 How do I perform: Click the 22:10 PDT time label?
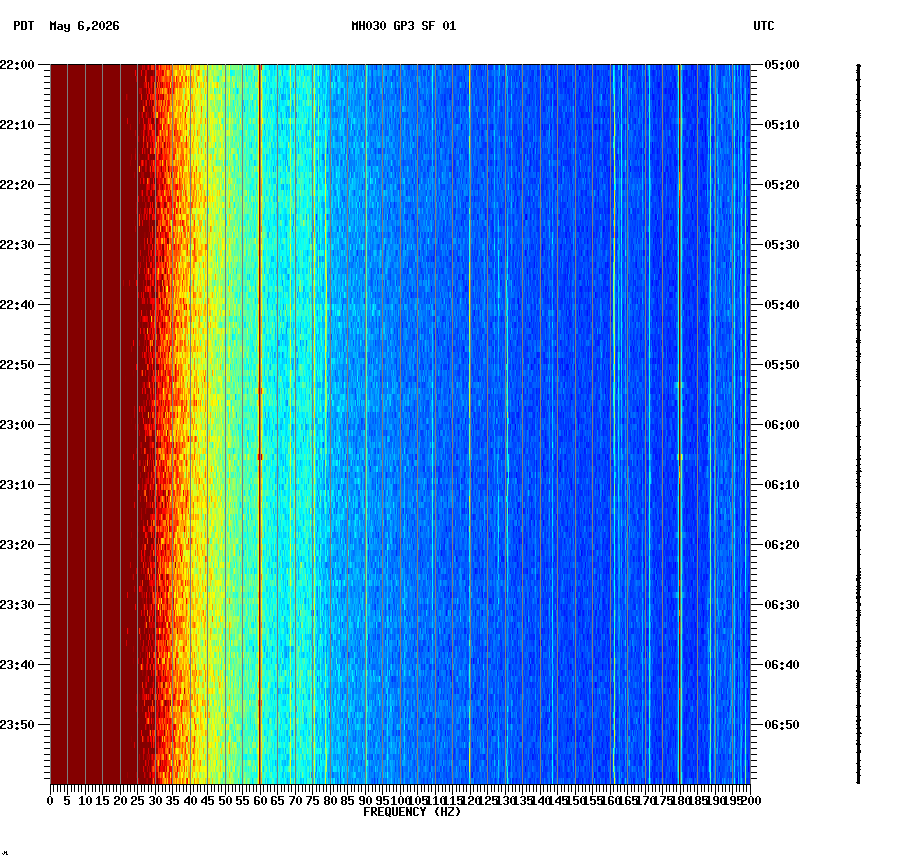pyautogui.click(x=17, y=124)
